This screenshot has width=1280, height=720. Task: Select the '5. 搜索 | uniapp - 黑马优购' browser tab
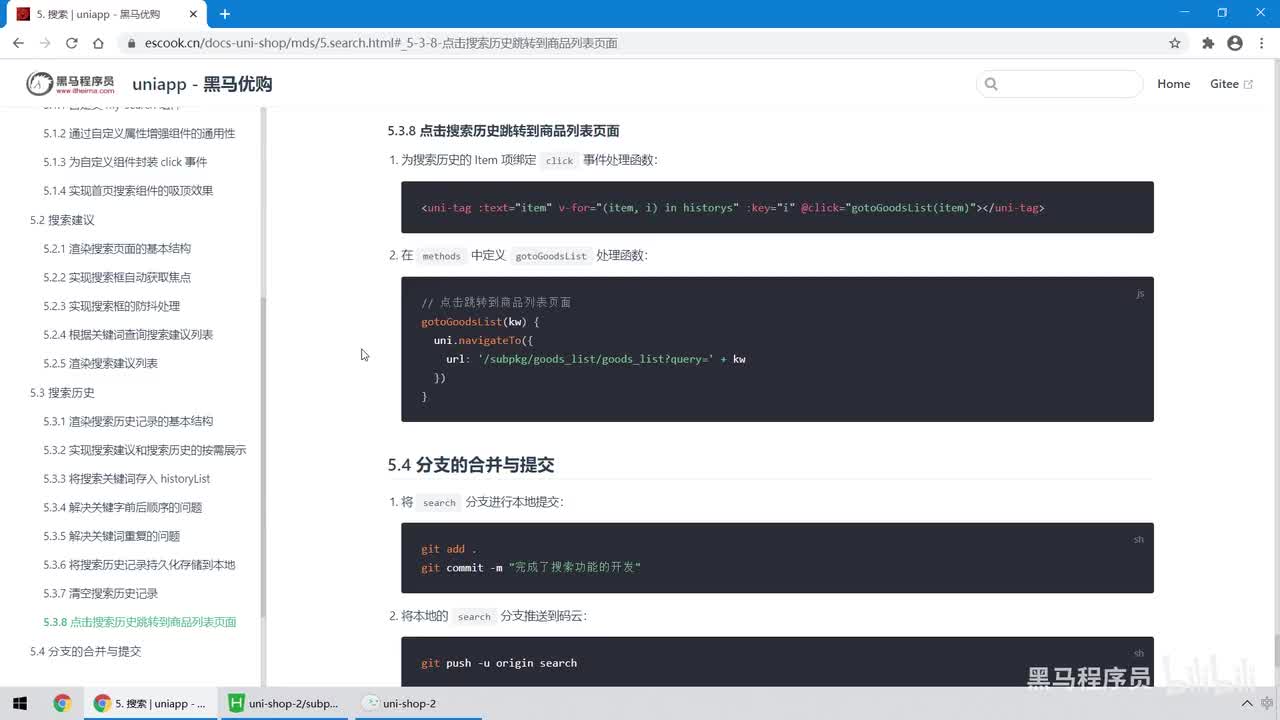[x=108, y=14]
